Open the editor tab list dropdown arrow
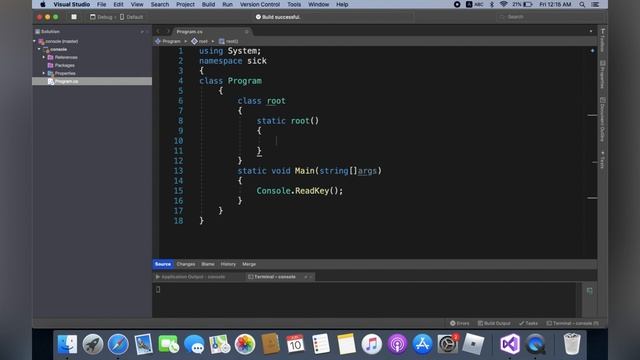 tap(591, 31)
